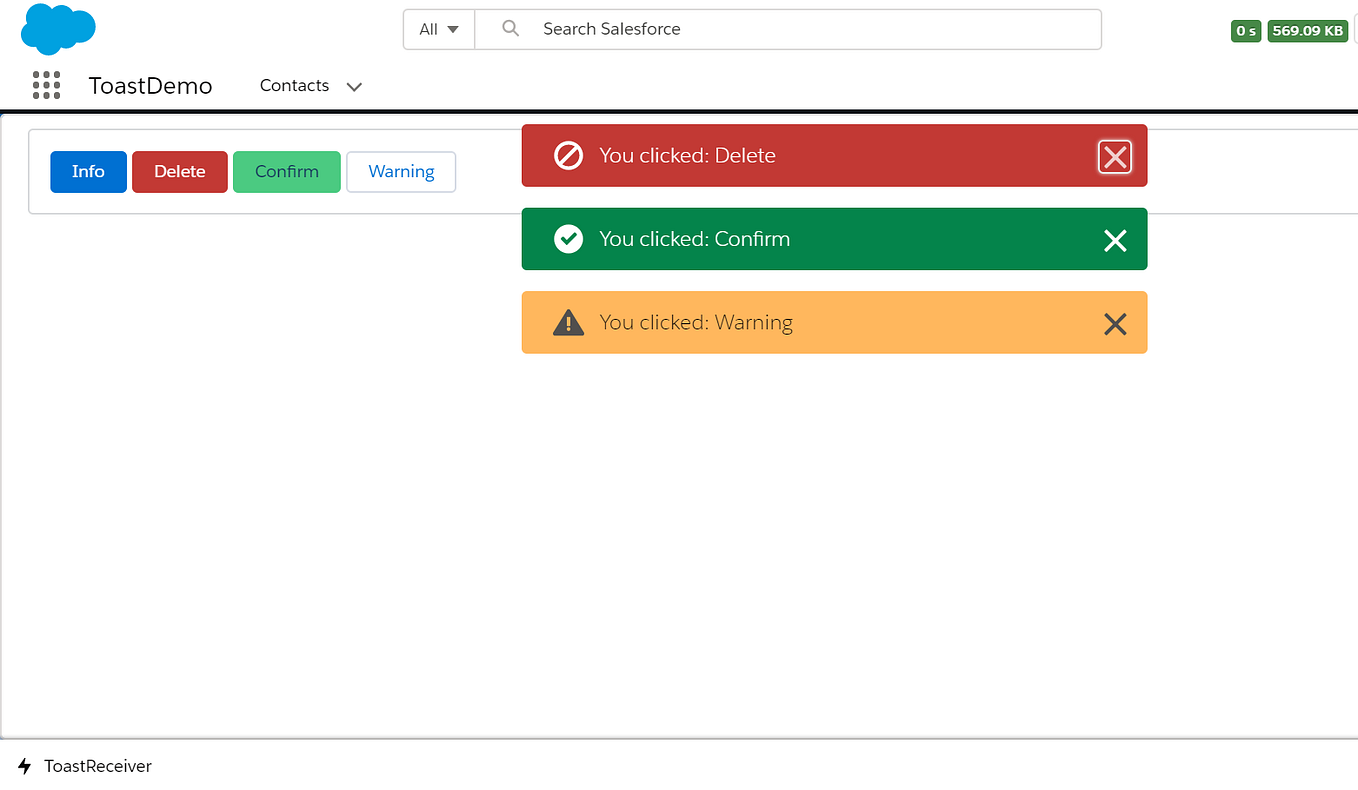Viewport: 1358px width, 790px height.
Task: Click the search magnifier icon
Action: (x=510, y=29)
